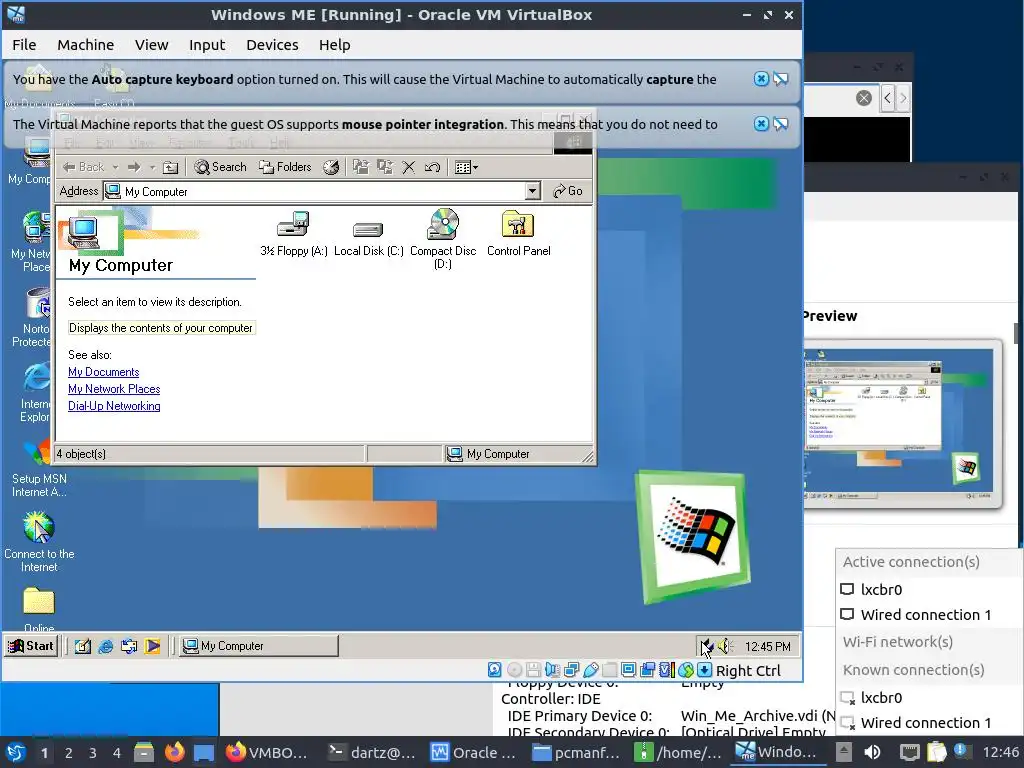Click the Delete X toolbar icon
Image resolution: width=1024 pixels, height=768 pixels.
[x=409, y=167]
